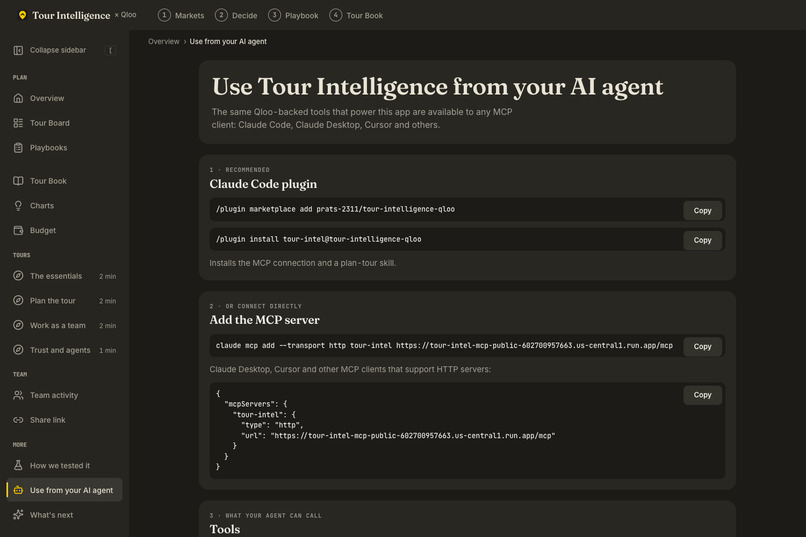Screen dimensions: 806x537
Task: Click the yellow Tour Intelligence logo pin icon
Action: point(22,15)
